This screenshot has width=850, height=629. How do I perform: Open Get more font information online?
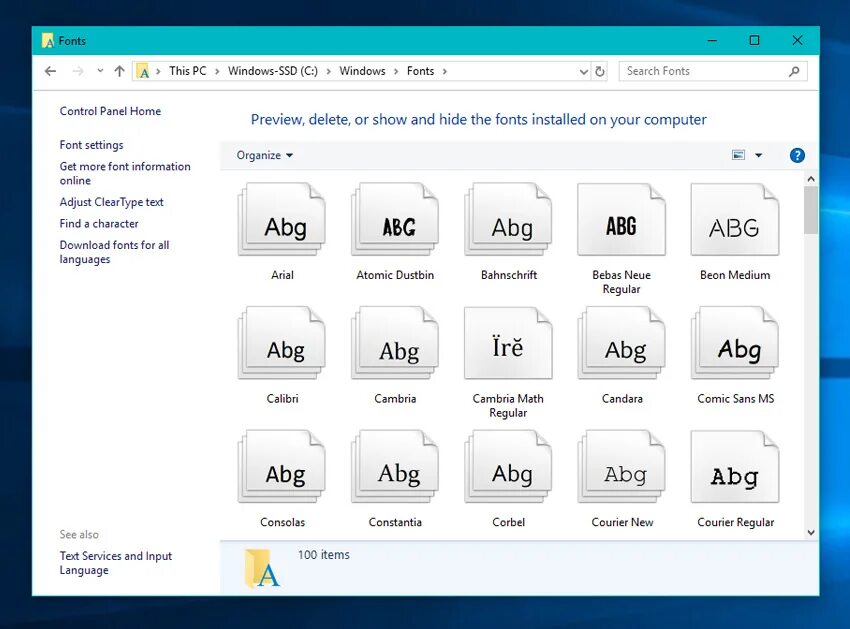click(125, 174)
